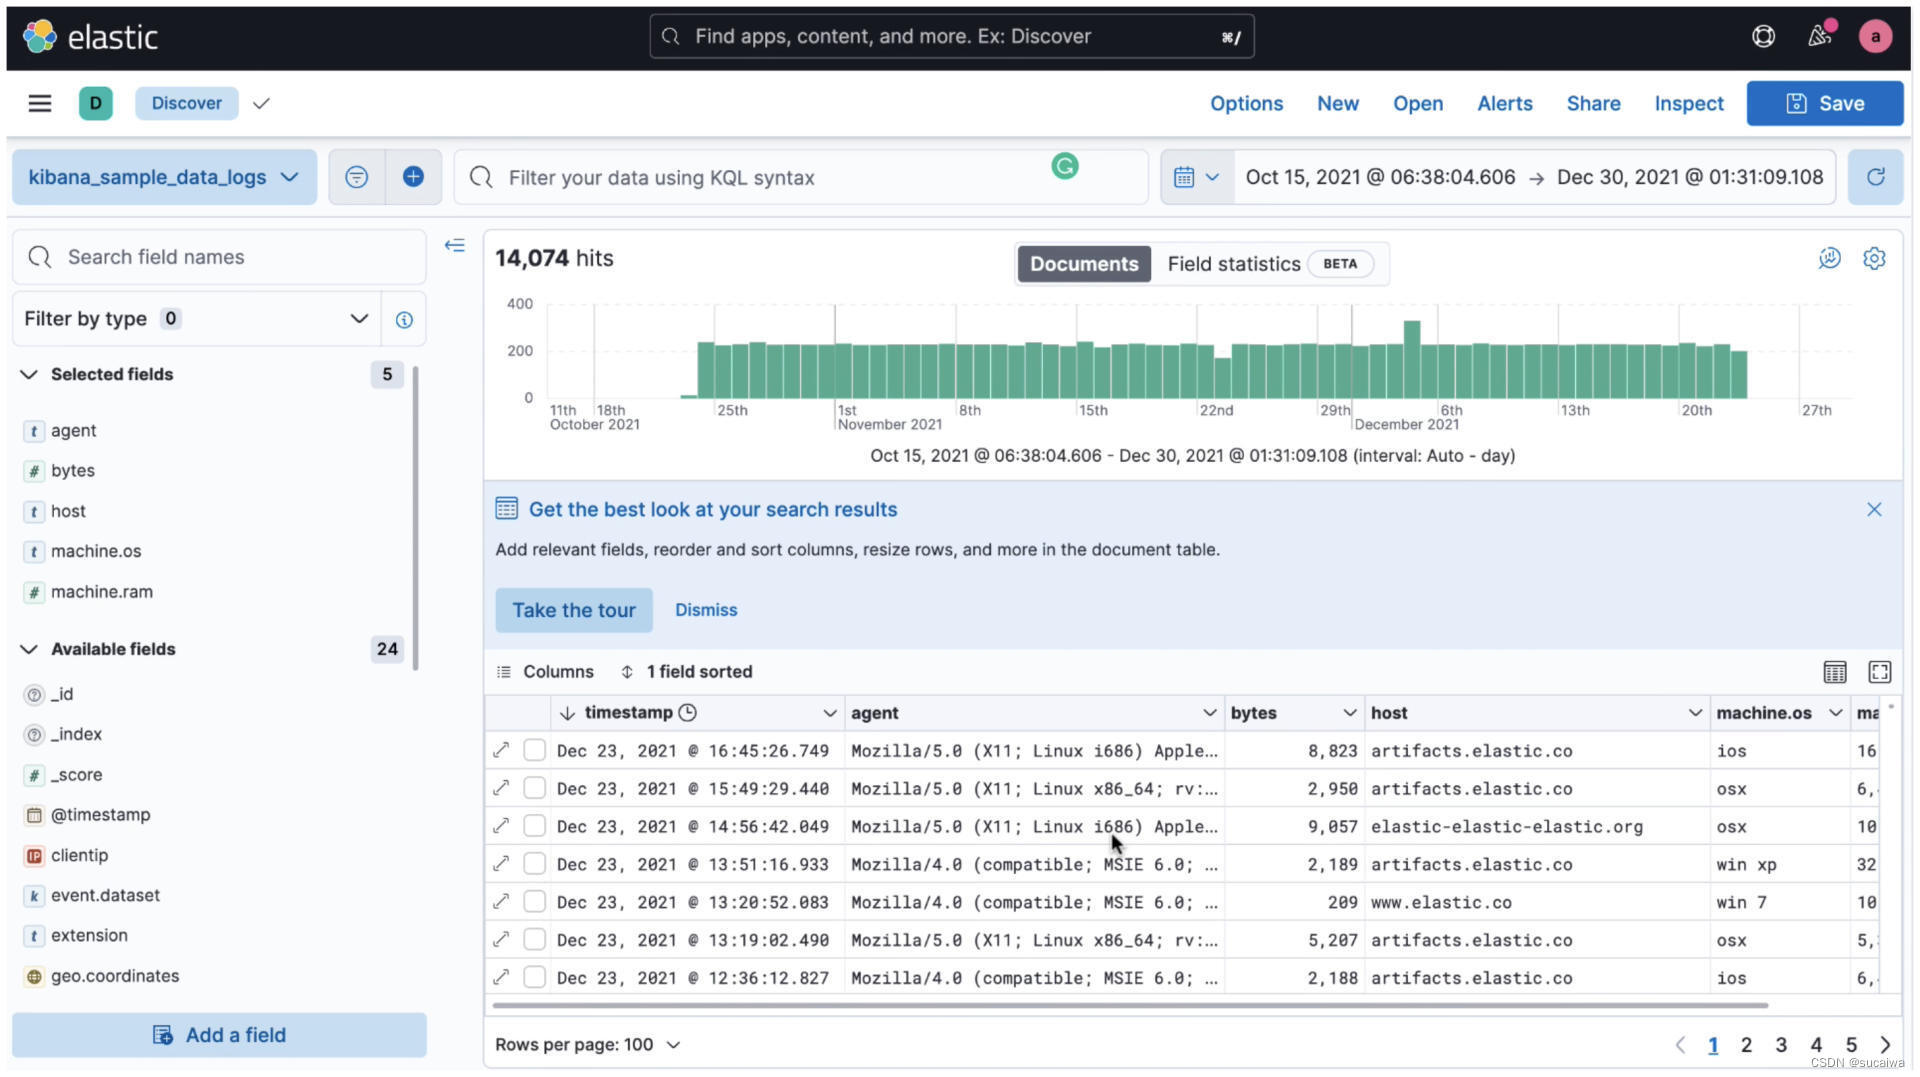Select checkbox for 16:45:26.749 row

pyautogui.click(x=535, y=750)
